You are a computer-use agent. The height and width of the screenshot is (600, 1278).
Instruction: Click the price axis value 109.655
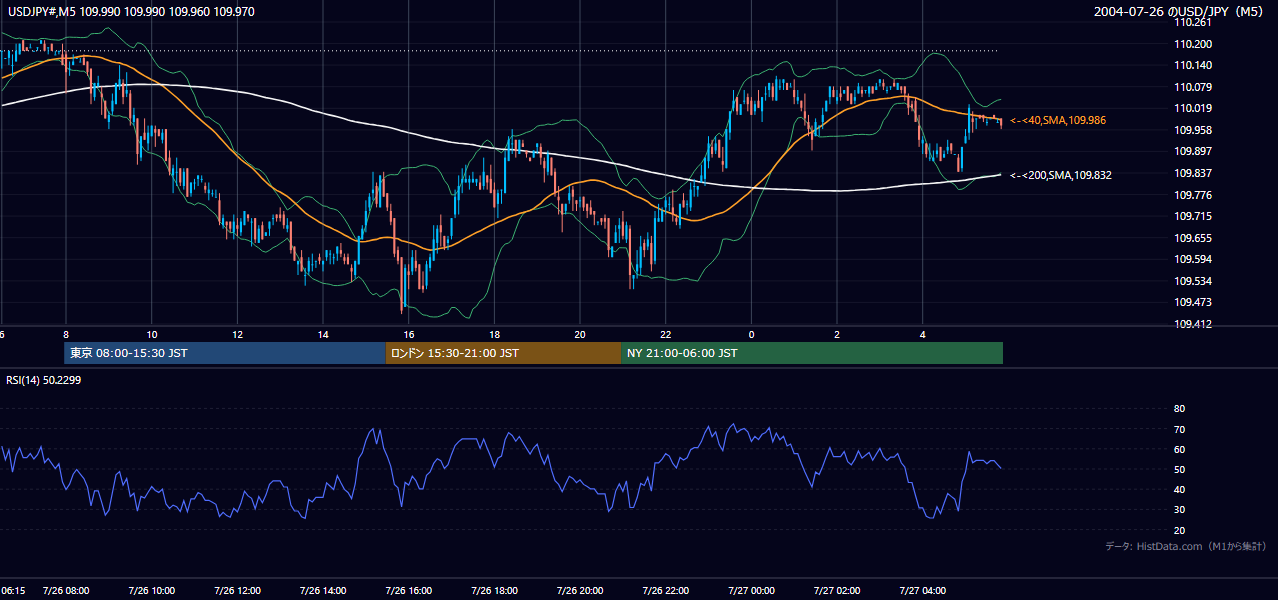[1193, 238]
